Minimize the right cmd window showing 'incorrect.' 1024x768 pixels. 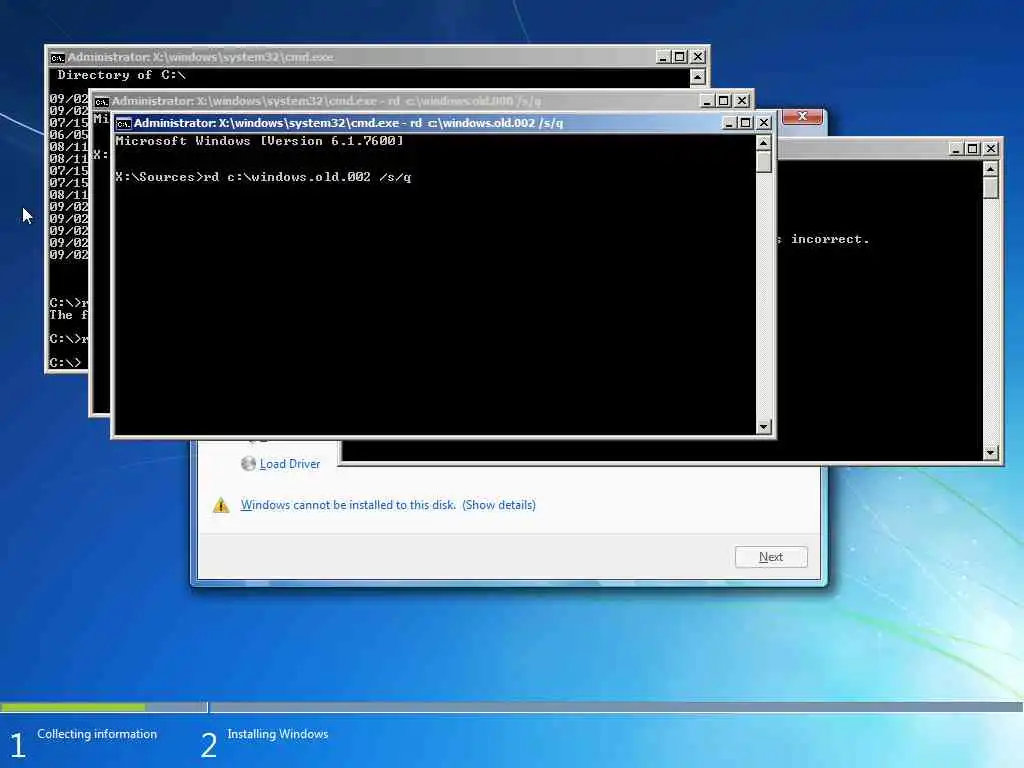tap(956, 149)
